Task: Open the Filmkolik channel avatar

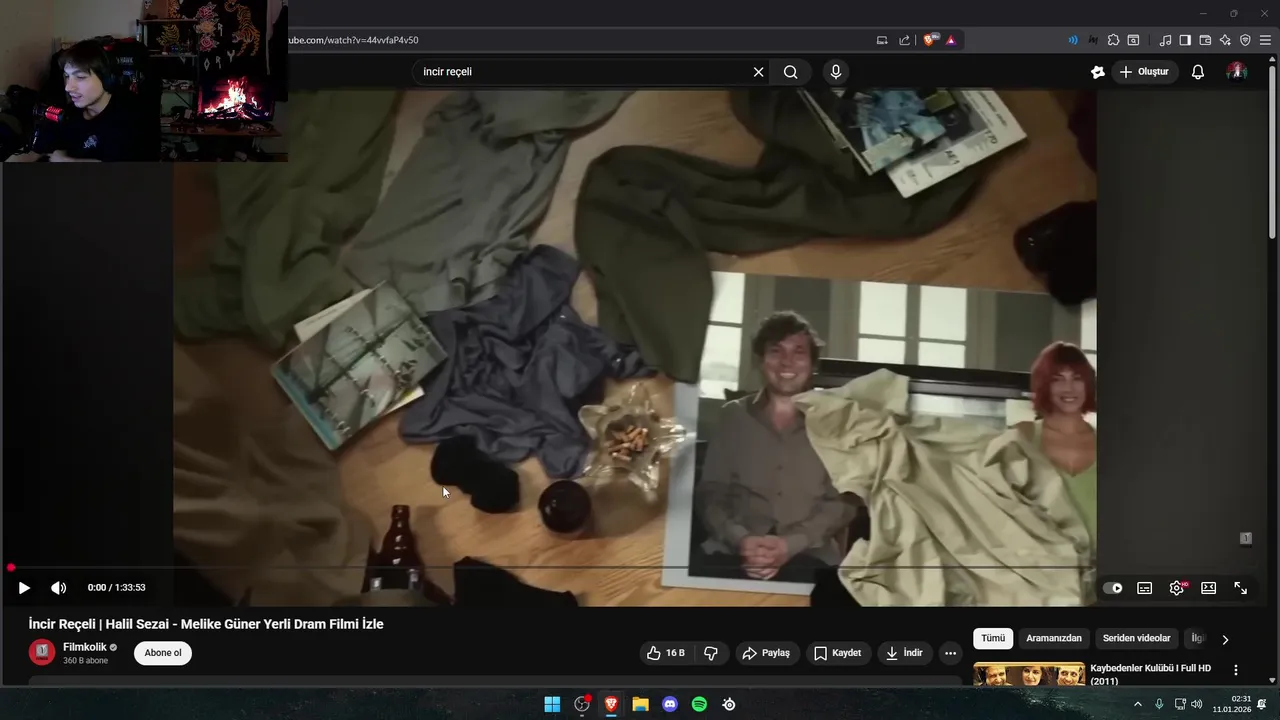Action: [42, 652]
